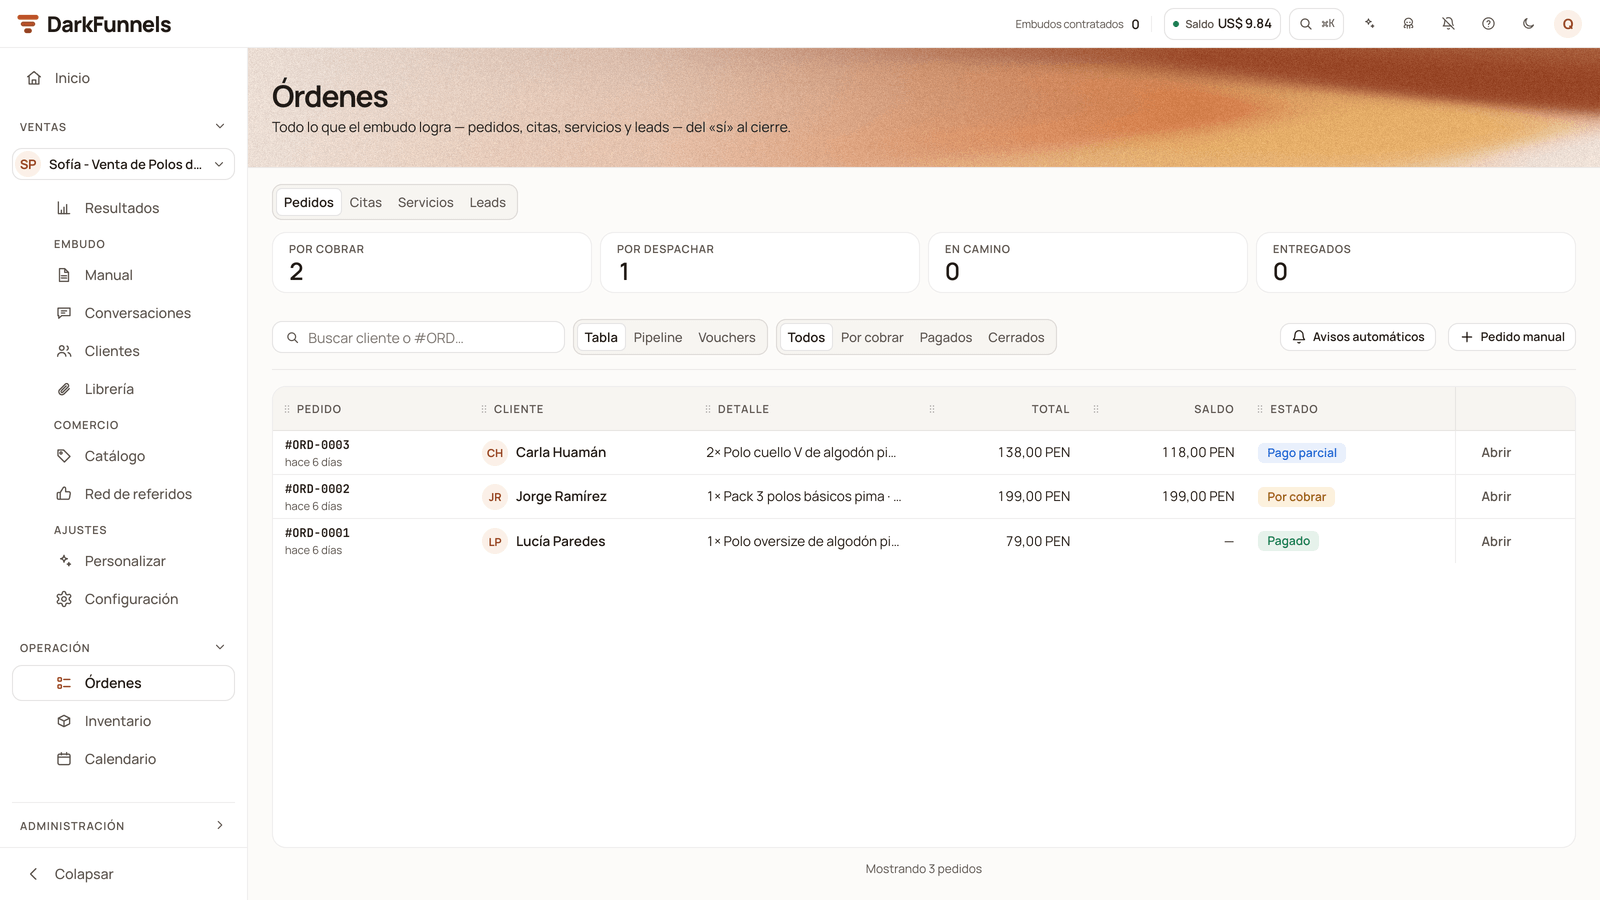Screen dimensions: 1600x900
Task: Filter orders by Por cobrar tab
Action: [x=872, y=337]
